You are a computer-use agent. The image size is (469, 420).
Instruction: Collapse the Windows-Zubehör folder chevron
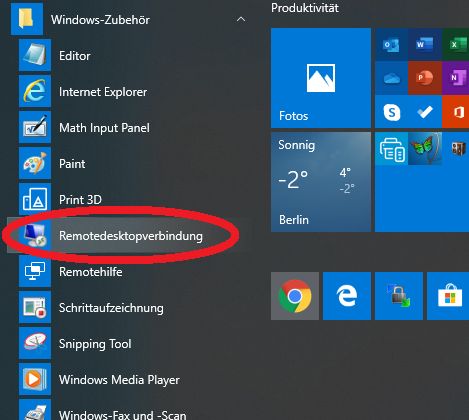click(x=241, y=20)
